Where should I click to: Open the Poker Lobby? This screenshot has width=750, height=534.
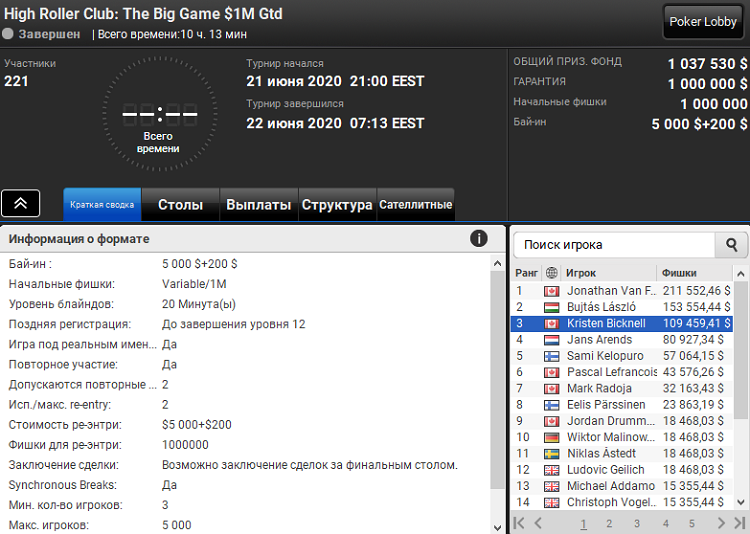[x=702, y=22]
